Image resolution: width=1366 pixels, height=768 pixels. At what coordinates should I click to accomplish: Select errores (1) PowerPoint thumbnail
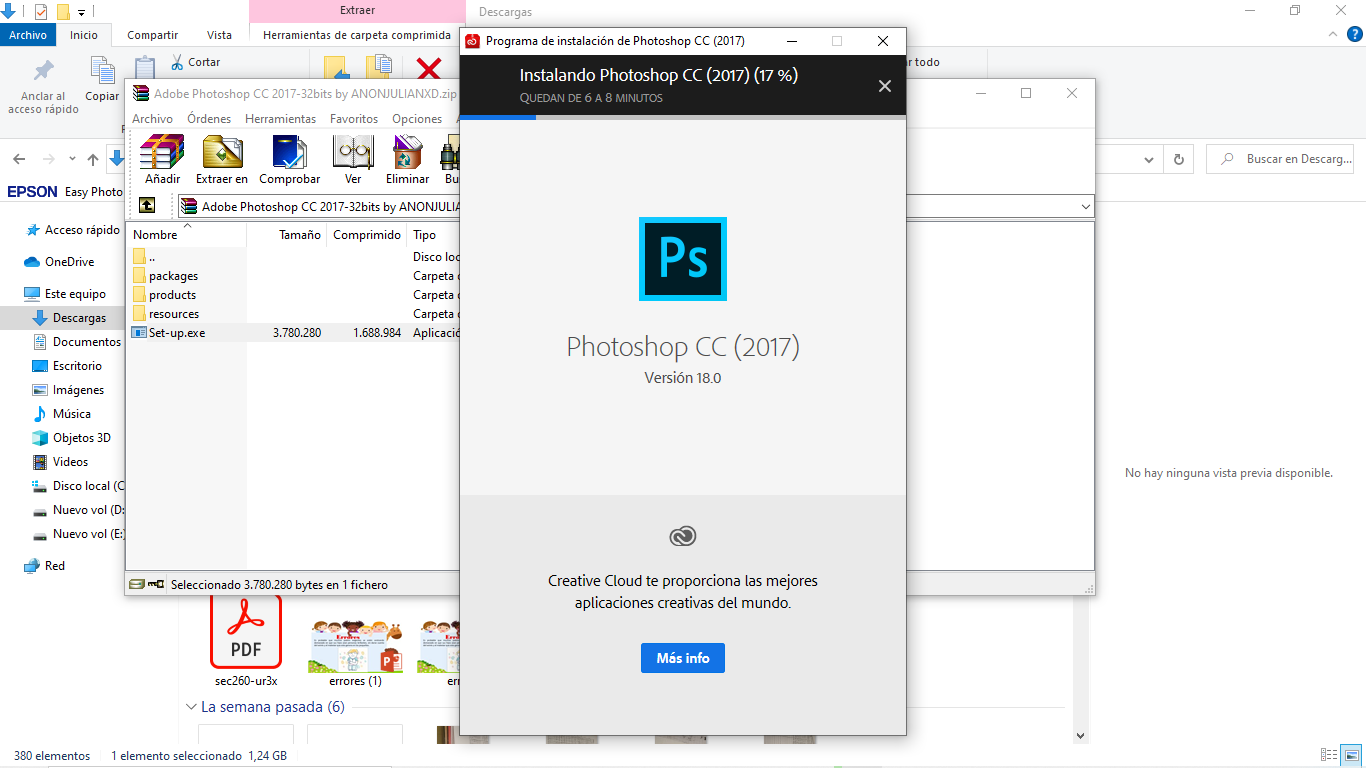click(355, 653)
